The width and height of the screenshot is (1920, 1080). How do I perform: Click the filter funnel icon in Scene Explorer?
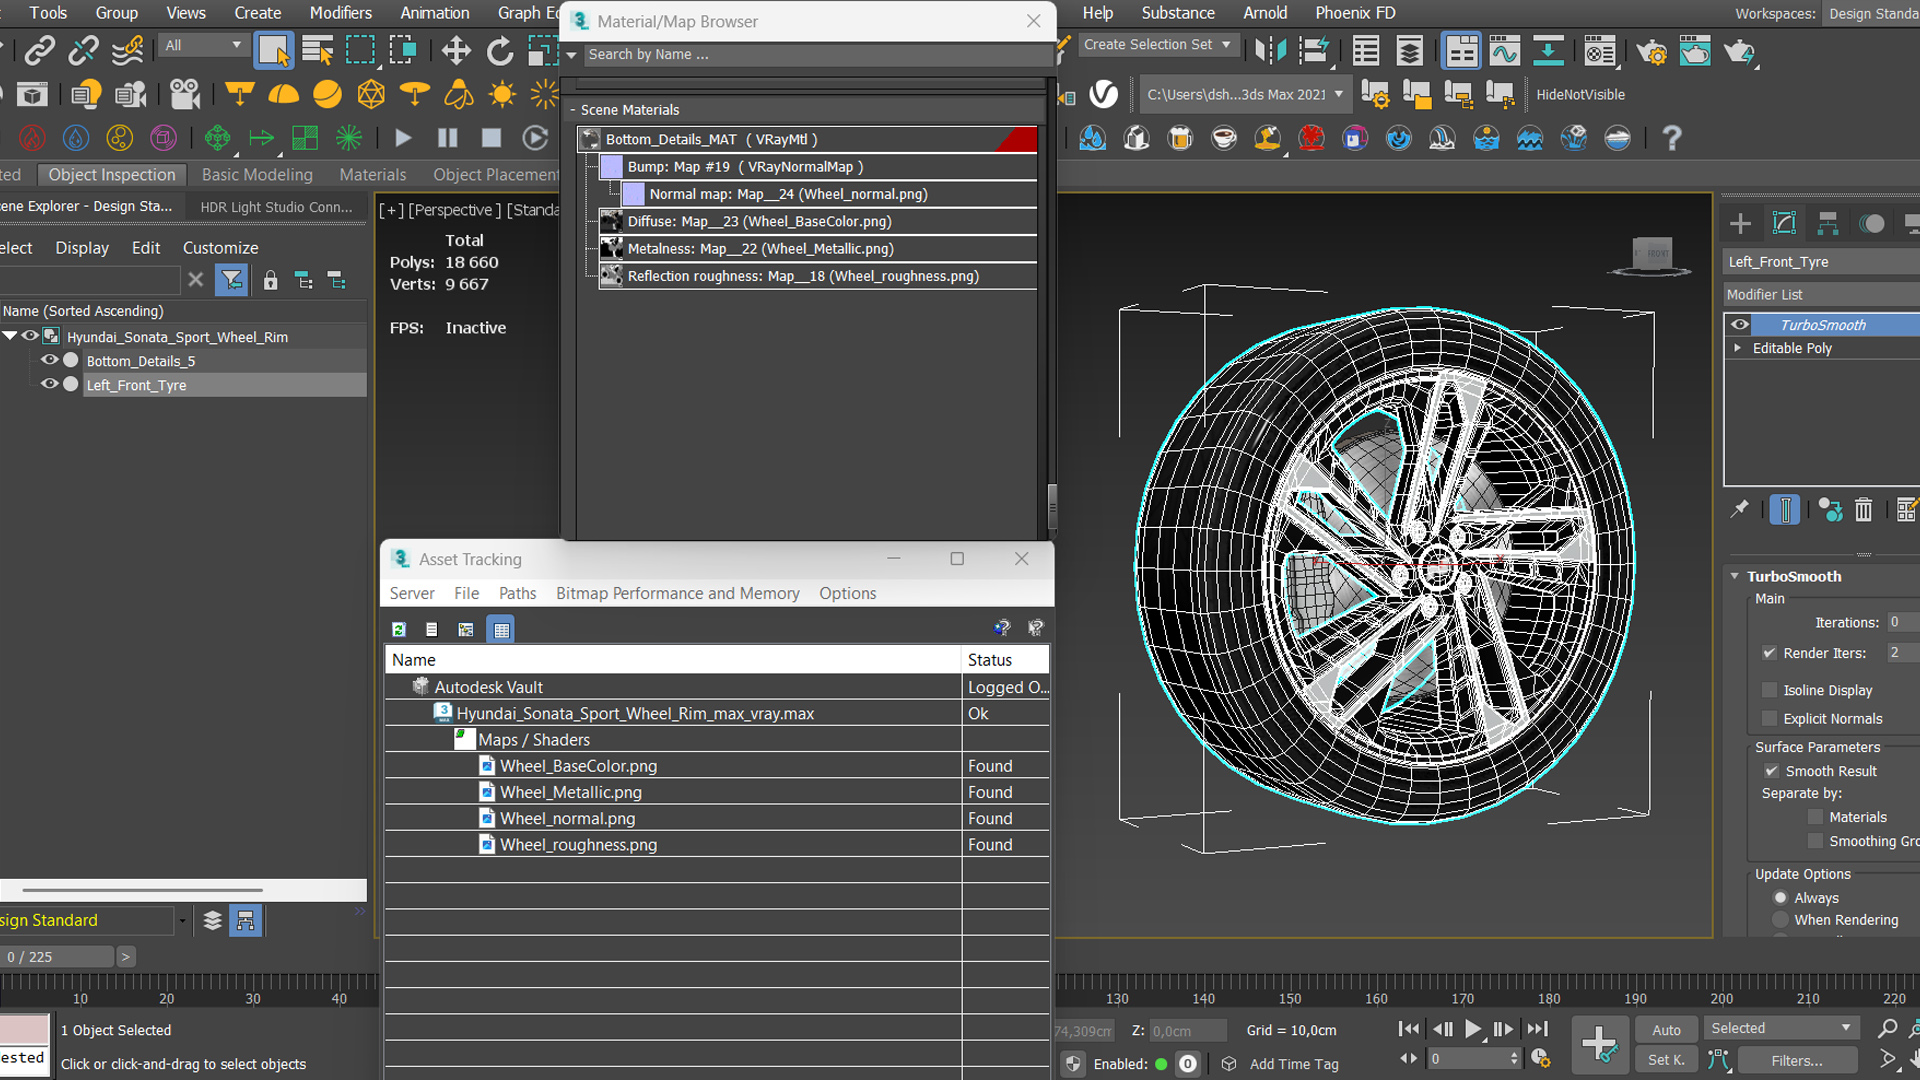point(231,280)
